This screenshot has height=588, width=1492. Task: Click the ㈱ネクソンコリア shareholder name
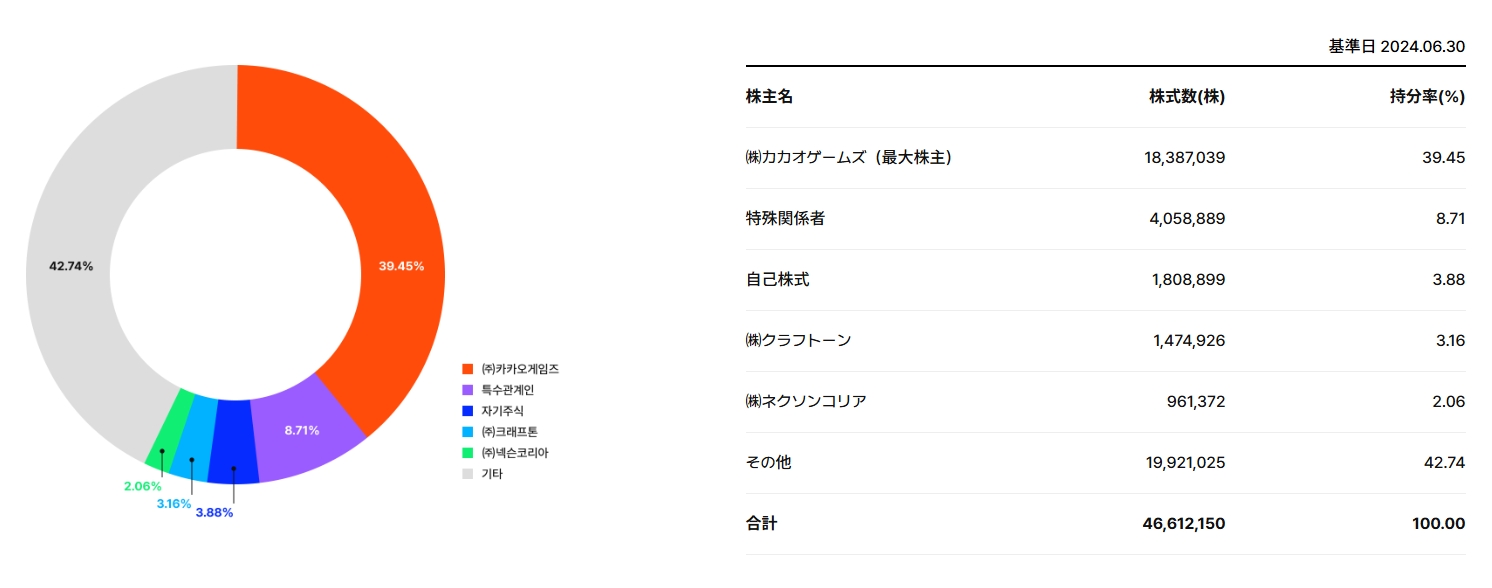806,402
